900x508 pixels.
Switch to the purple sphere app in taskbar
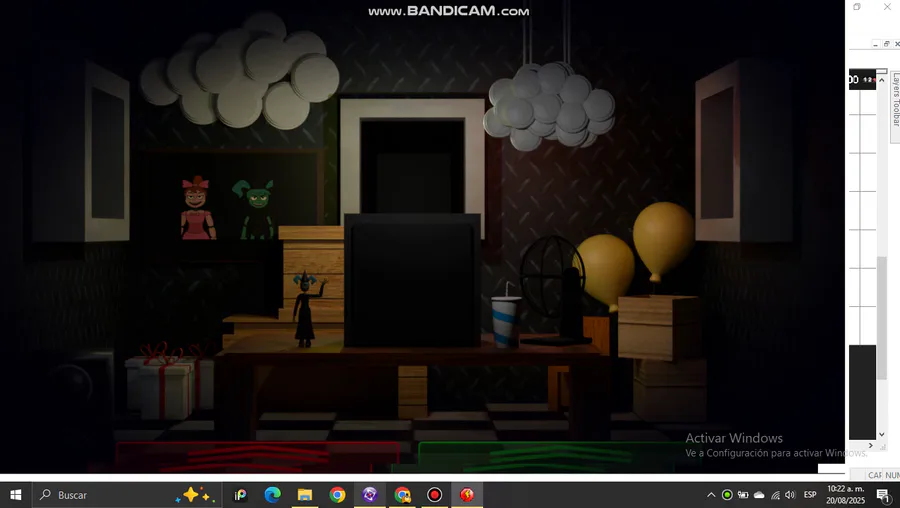(x=370, y=495)
